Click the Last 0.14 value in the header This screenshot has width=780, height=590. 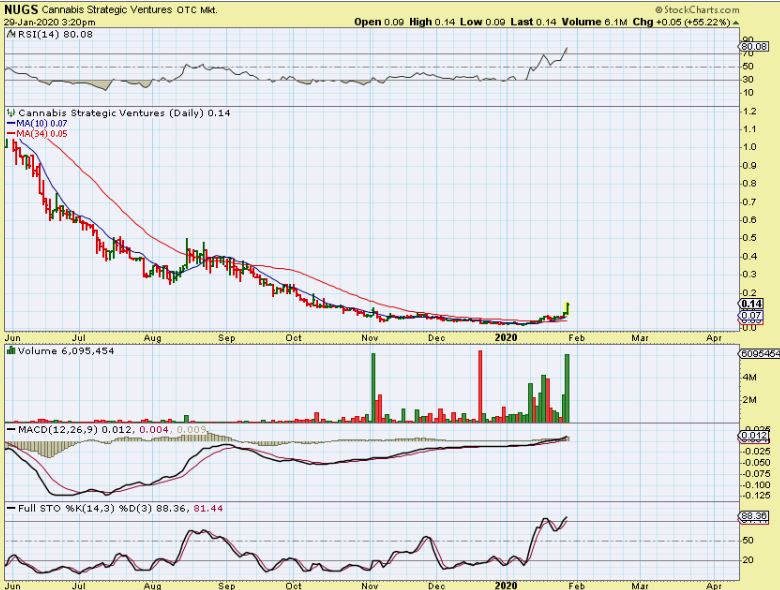coord(533,22)
